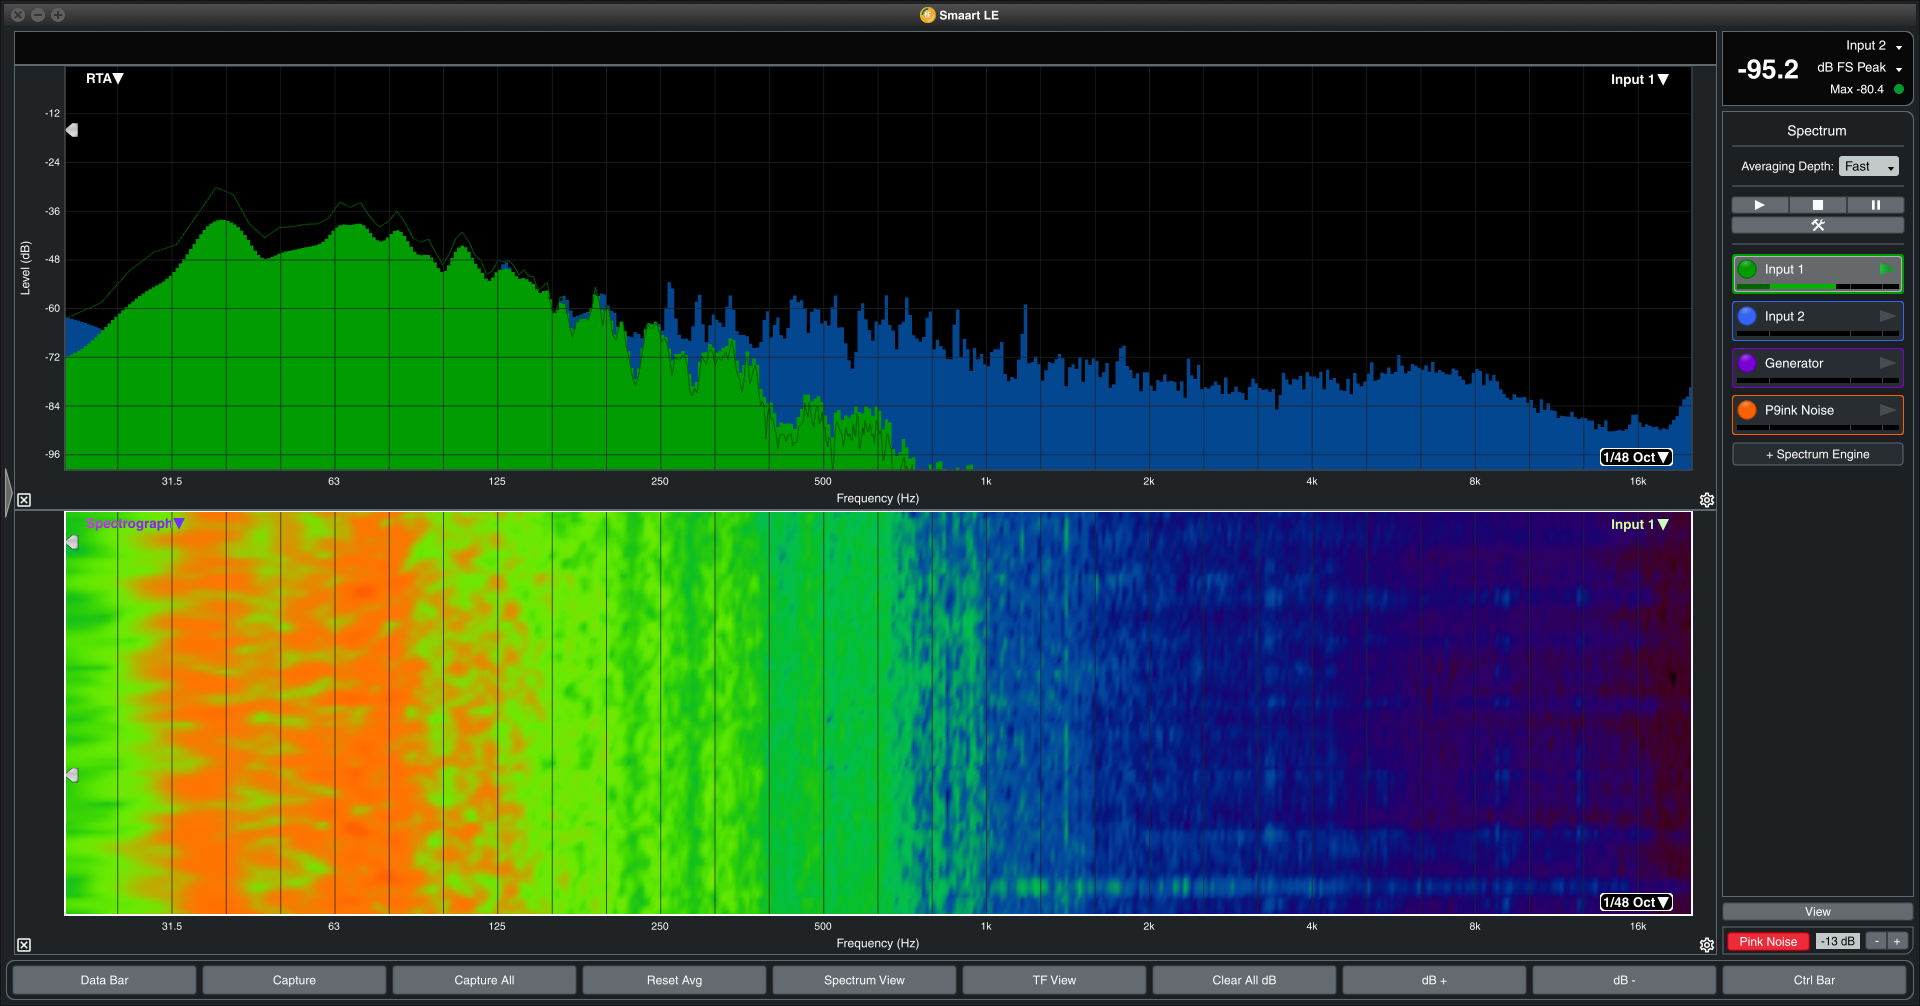Change Spectrograph 1/48 Oct banding resolution
1920x1006 pixels.
click(1636, 902)
